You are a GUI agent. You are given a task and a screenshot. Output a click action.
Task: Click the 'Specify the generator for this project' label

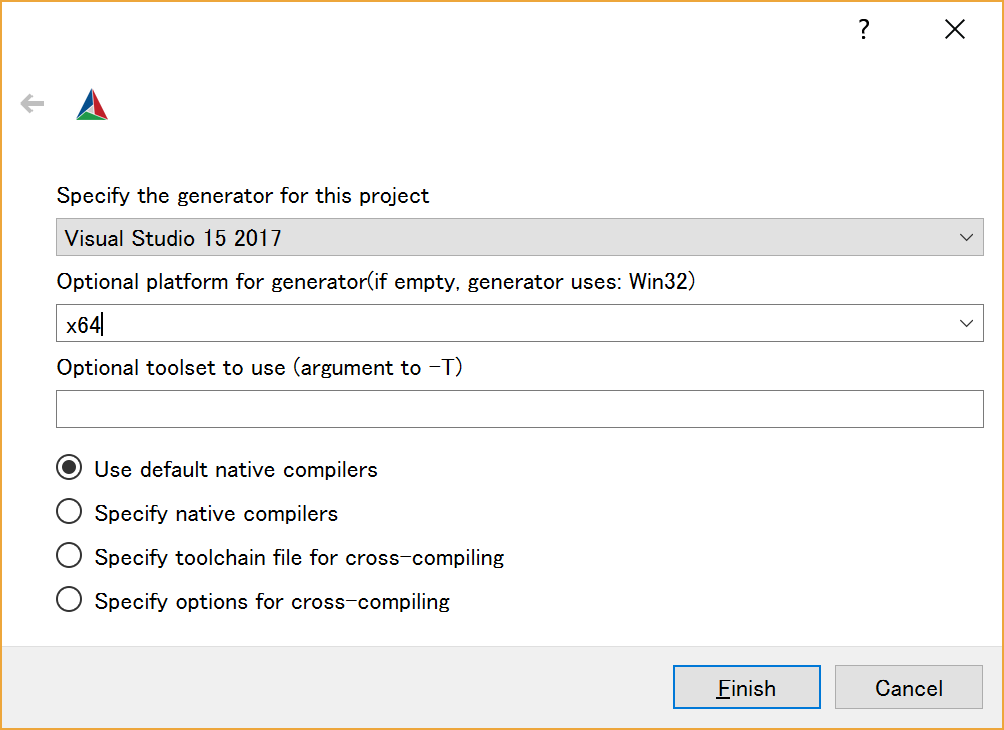click(243, 196)
